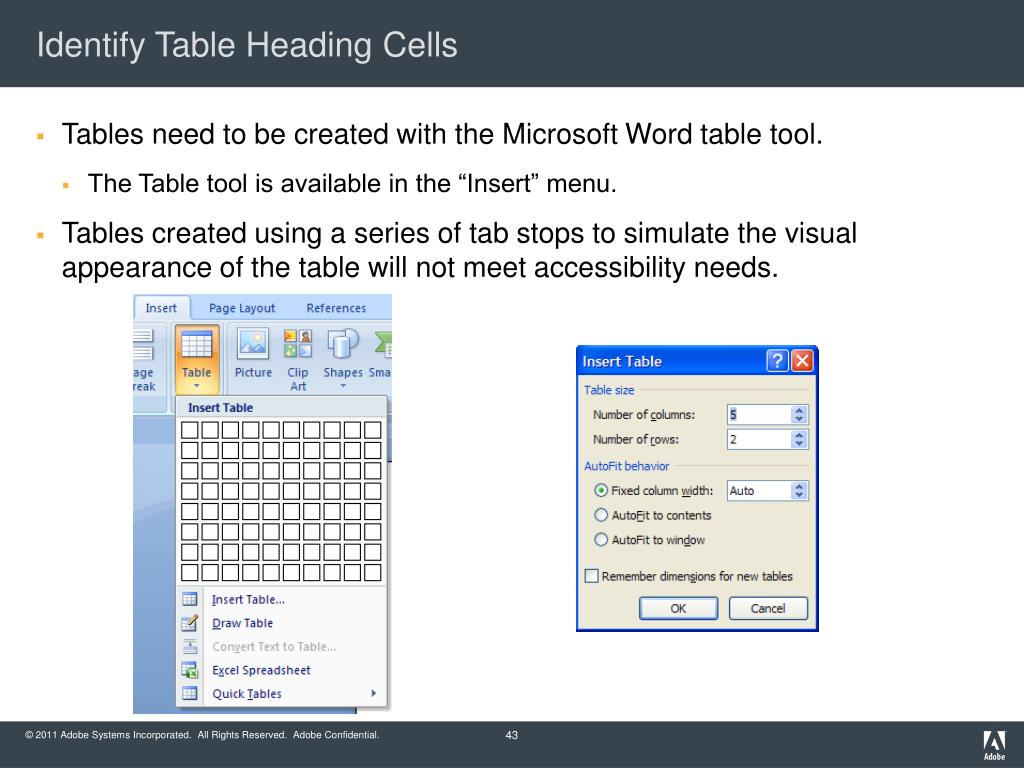Close the Insert Table dialog with red X
This screenshot has width=1024, height=768.
(802, 360)
